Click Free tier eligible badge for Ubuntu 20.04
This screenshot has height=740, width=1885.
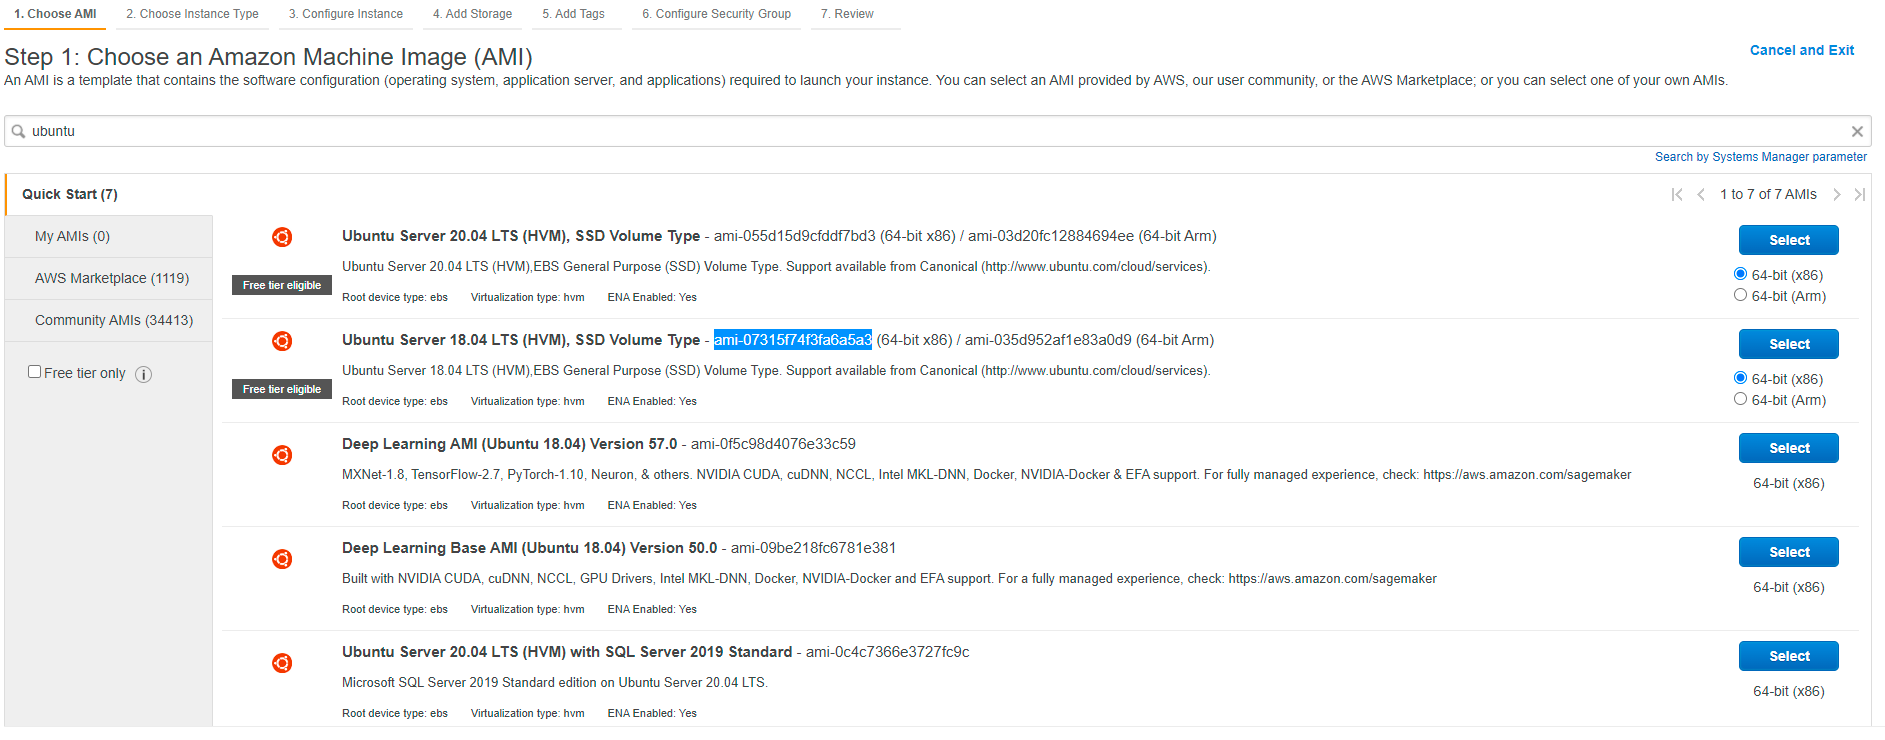(x=282, y=285)
